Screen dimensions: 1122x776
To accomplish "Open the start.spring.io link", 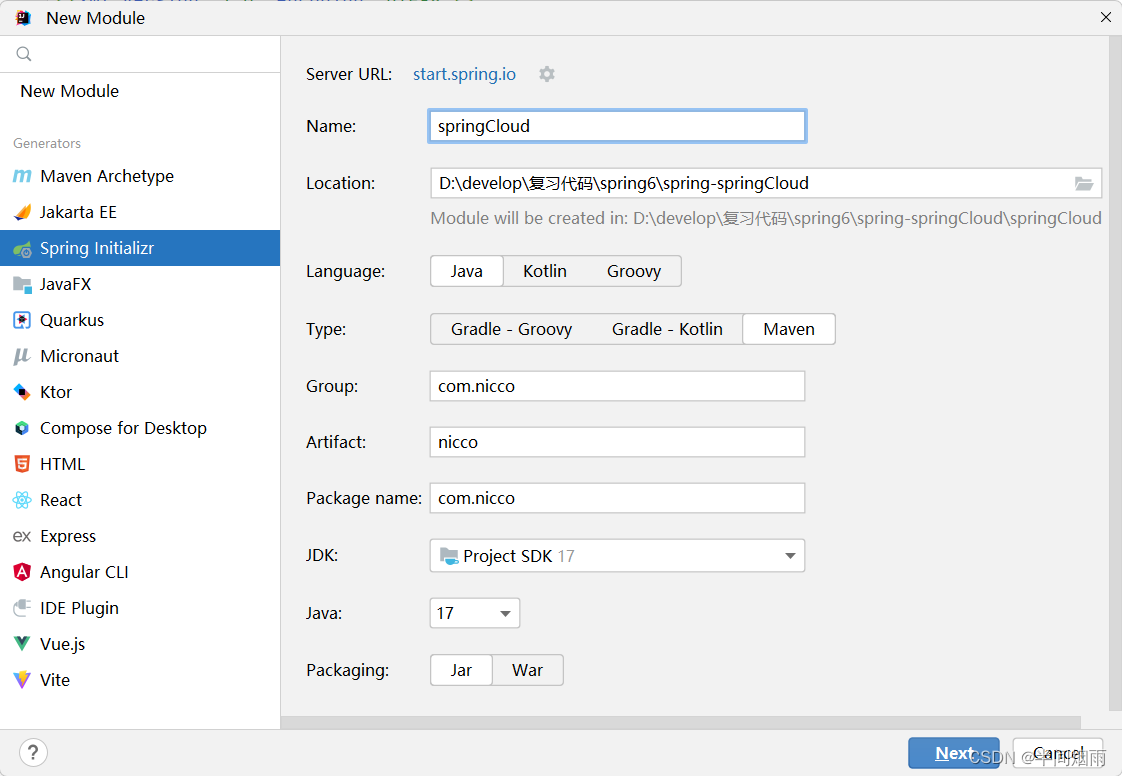I will 464,73.
